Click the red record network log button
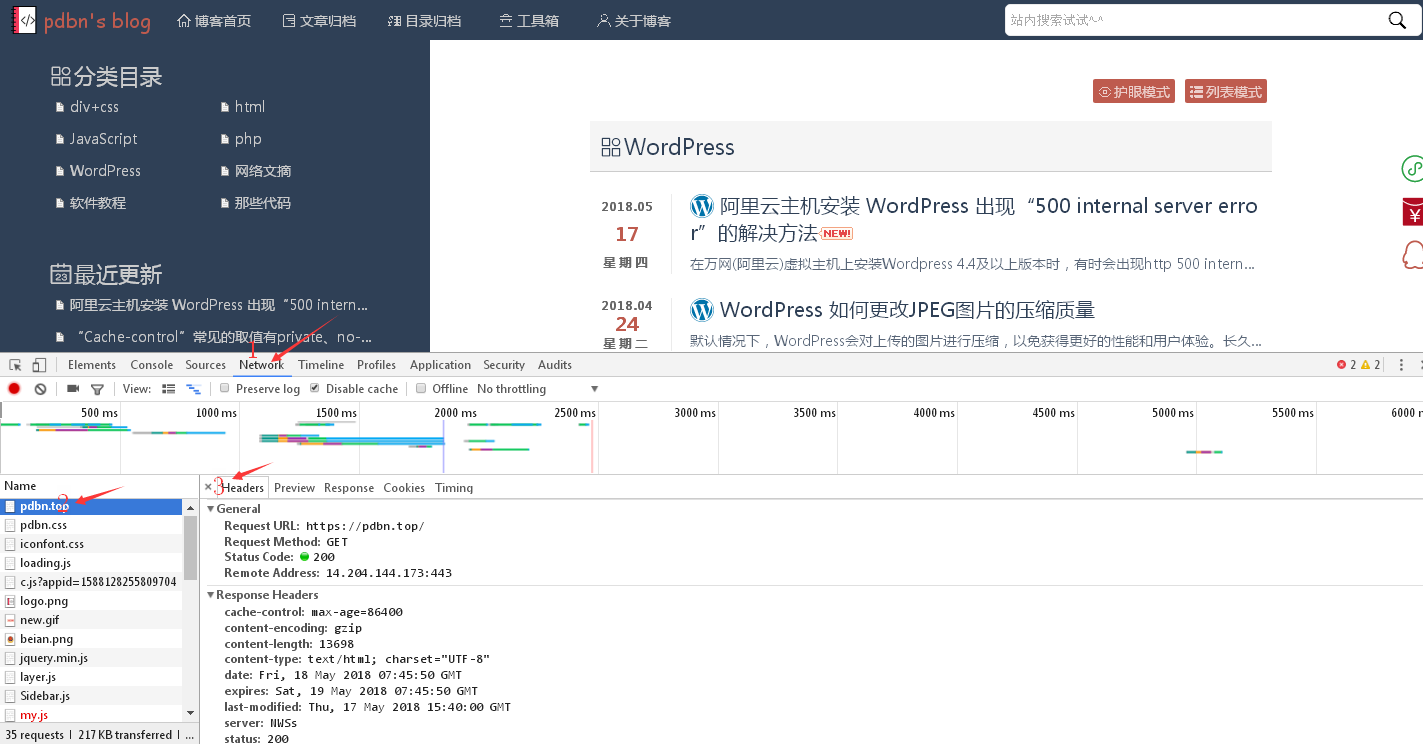This screenshot has height=744, width=1423. 14,389
